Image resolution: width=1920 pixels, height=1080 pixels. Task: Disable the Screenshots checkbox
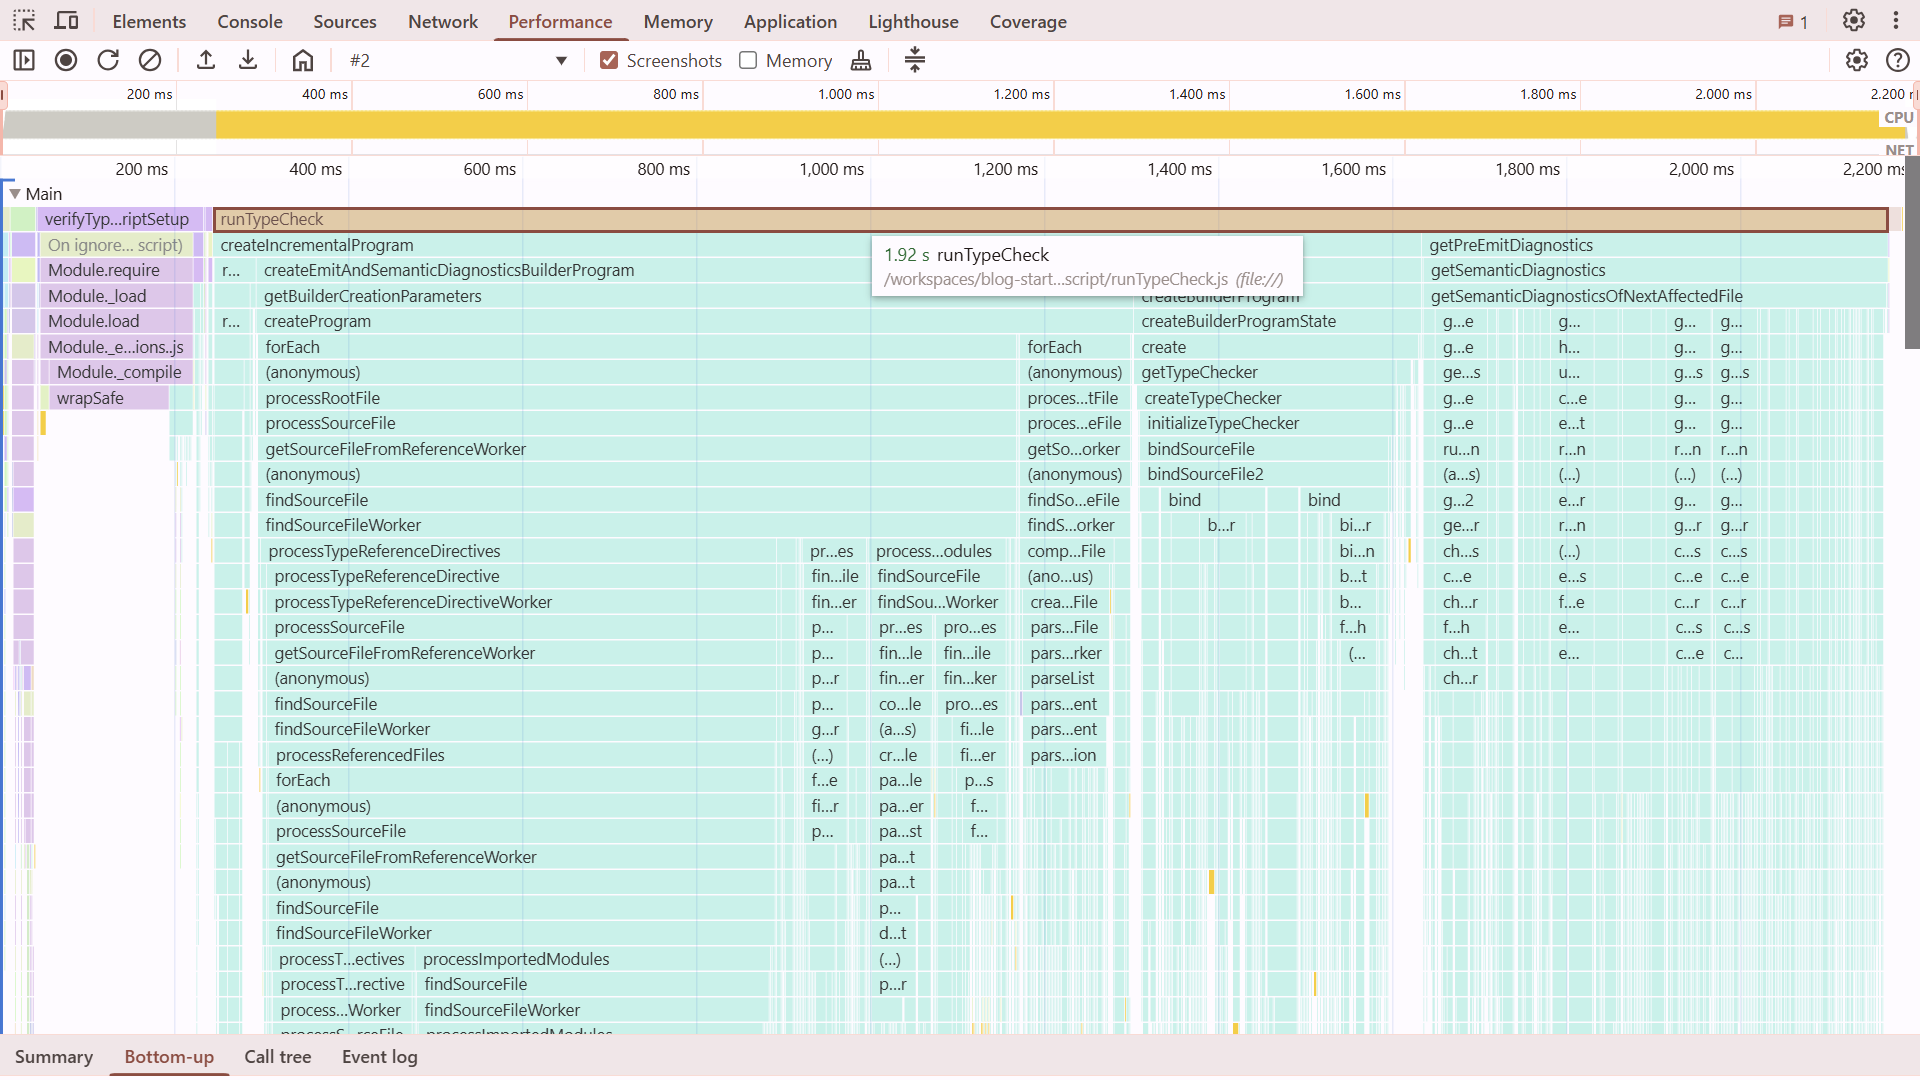coord(609,60)
